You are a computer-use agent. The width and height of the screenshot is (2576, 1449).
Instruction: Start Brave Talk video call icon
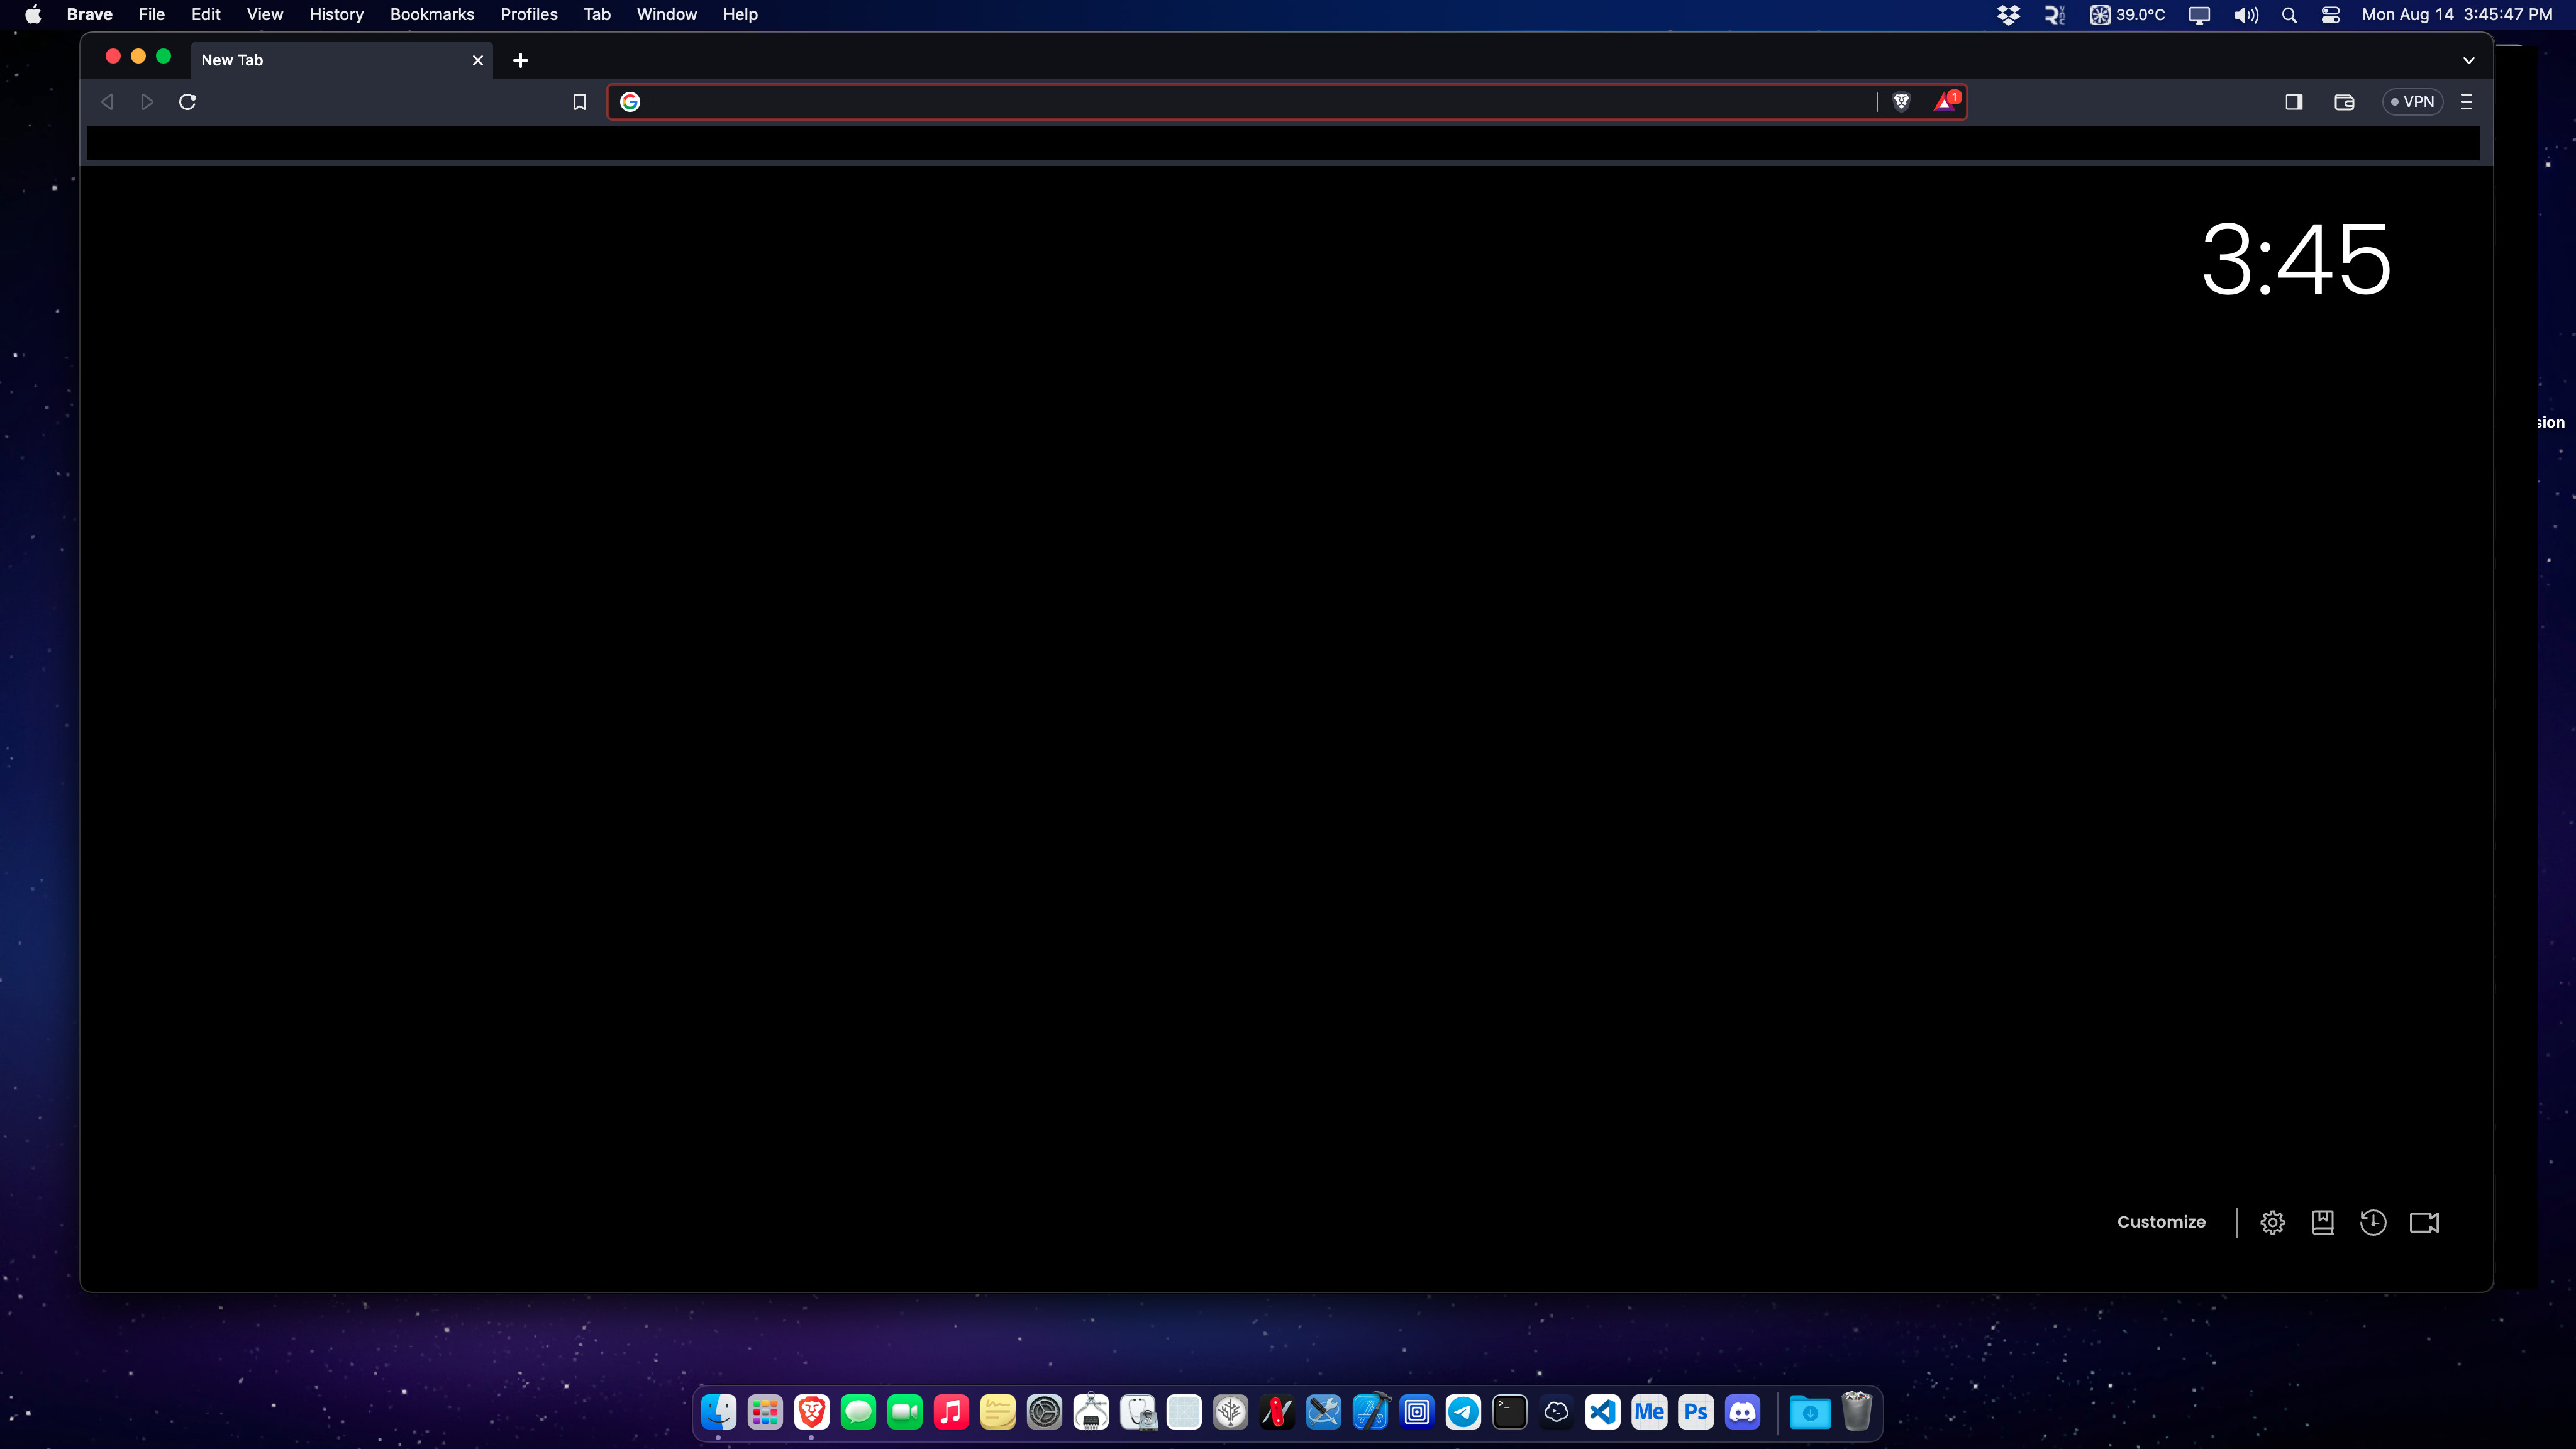point(2424,1222)
